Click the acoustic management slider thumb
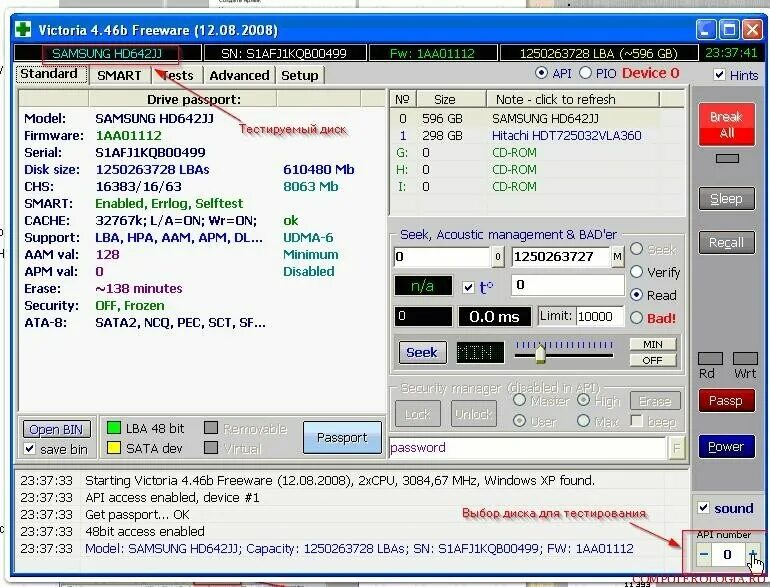Screen dimensions: 770x587 coord(541,355)
